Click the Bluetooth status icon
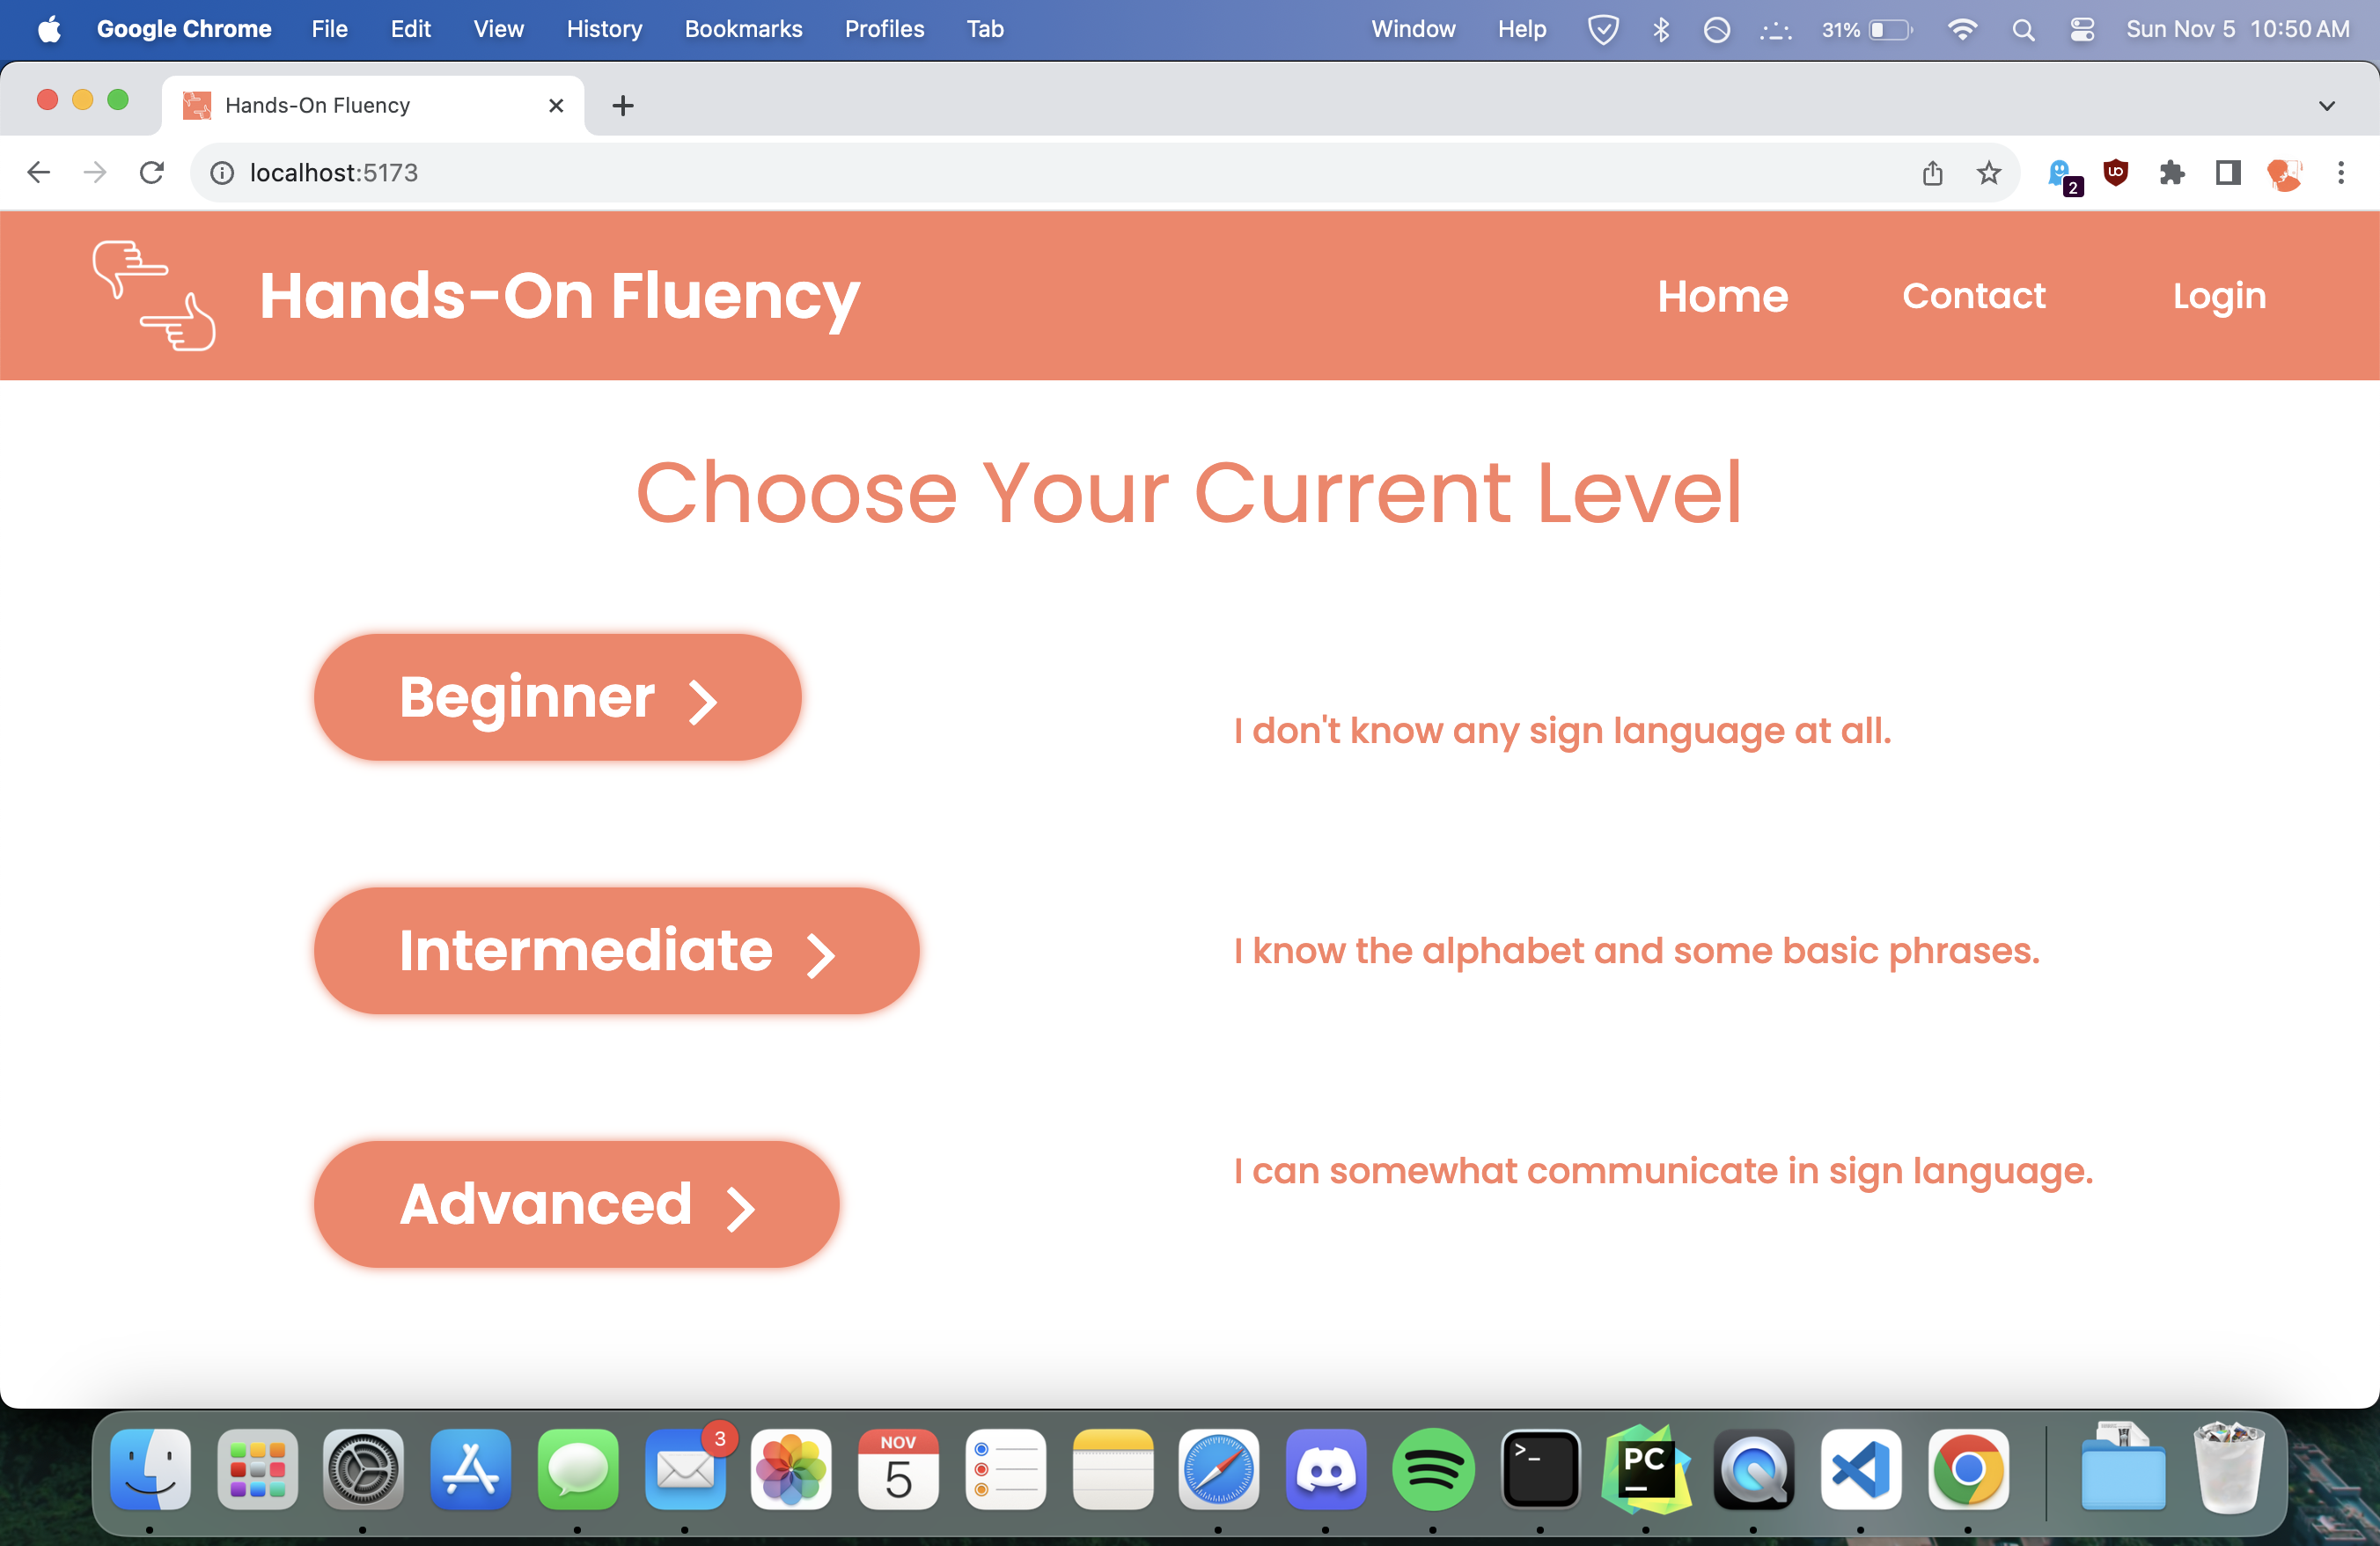 pyautogui.click(x=1661, y=29)
